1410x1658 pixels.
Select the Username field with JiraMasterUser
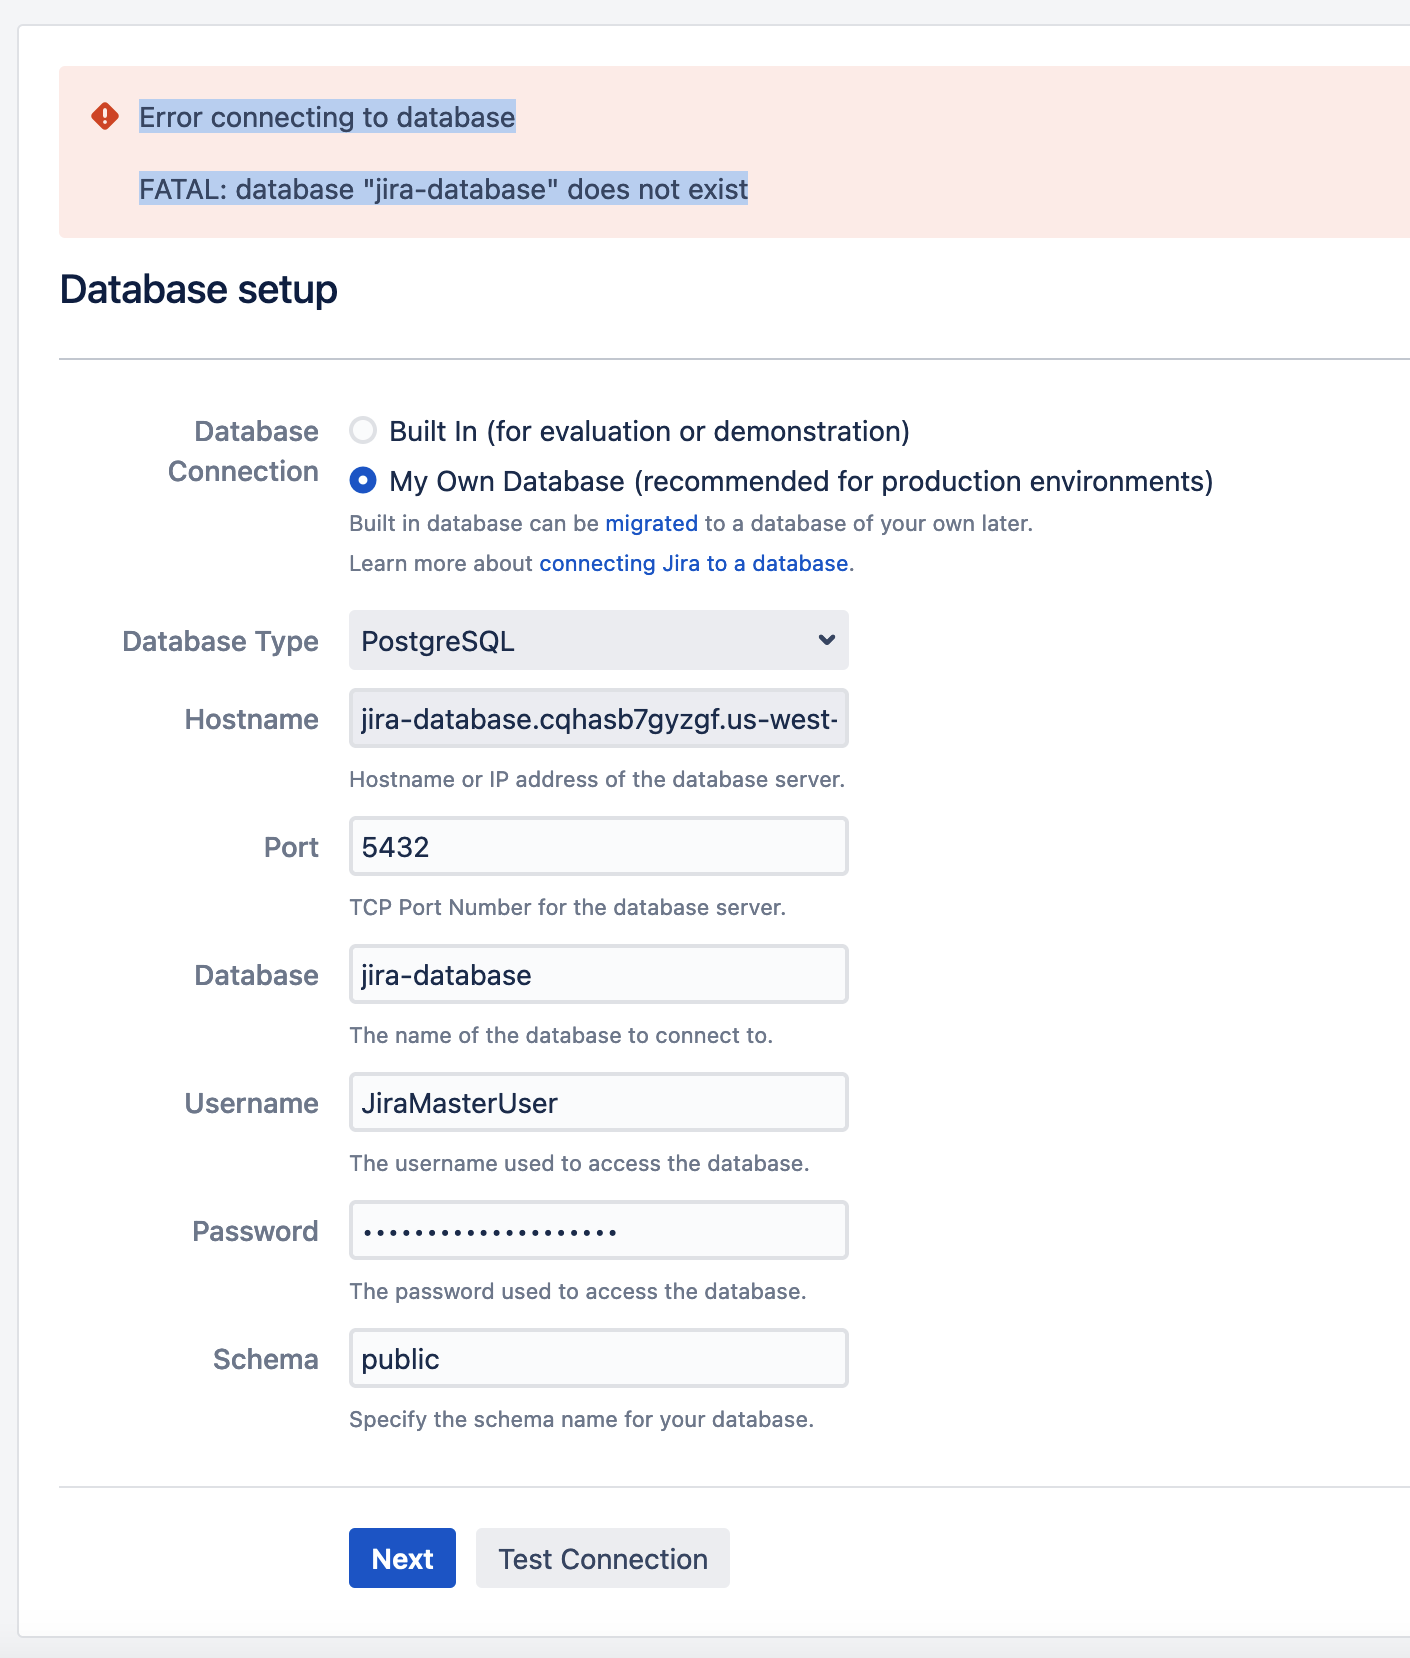click(x=597, y=1102)
